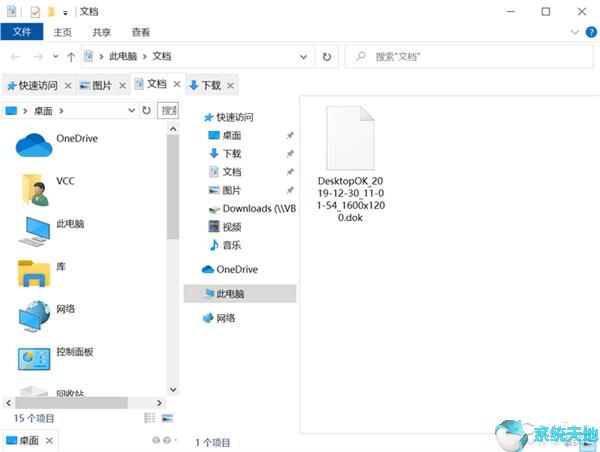
Task: Click the properties checkmark toolbar icon
Action: click(35, 12)
